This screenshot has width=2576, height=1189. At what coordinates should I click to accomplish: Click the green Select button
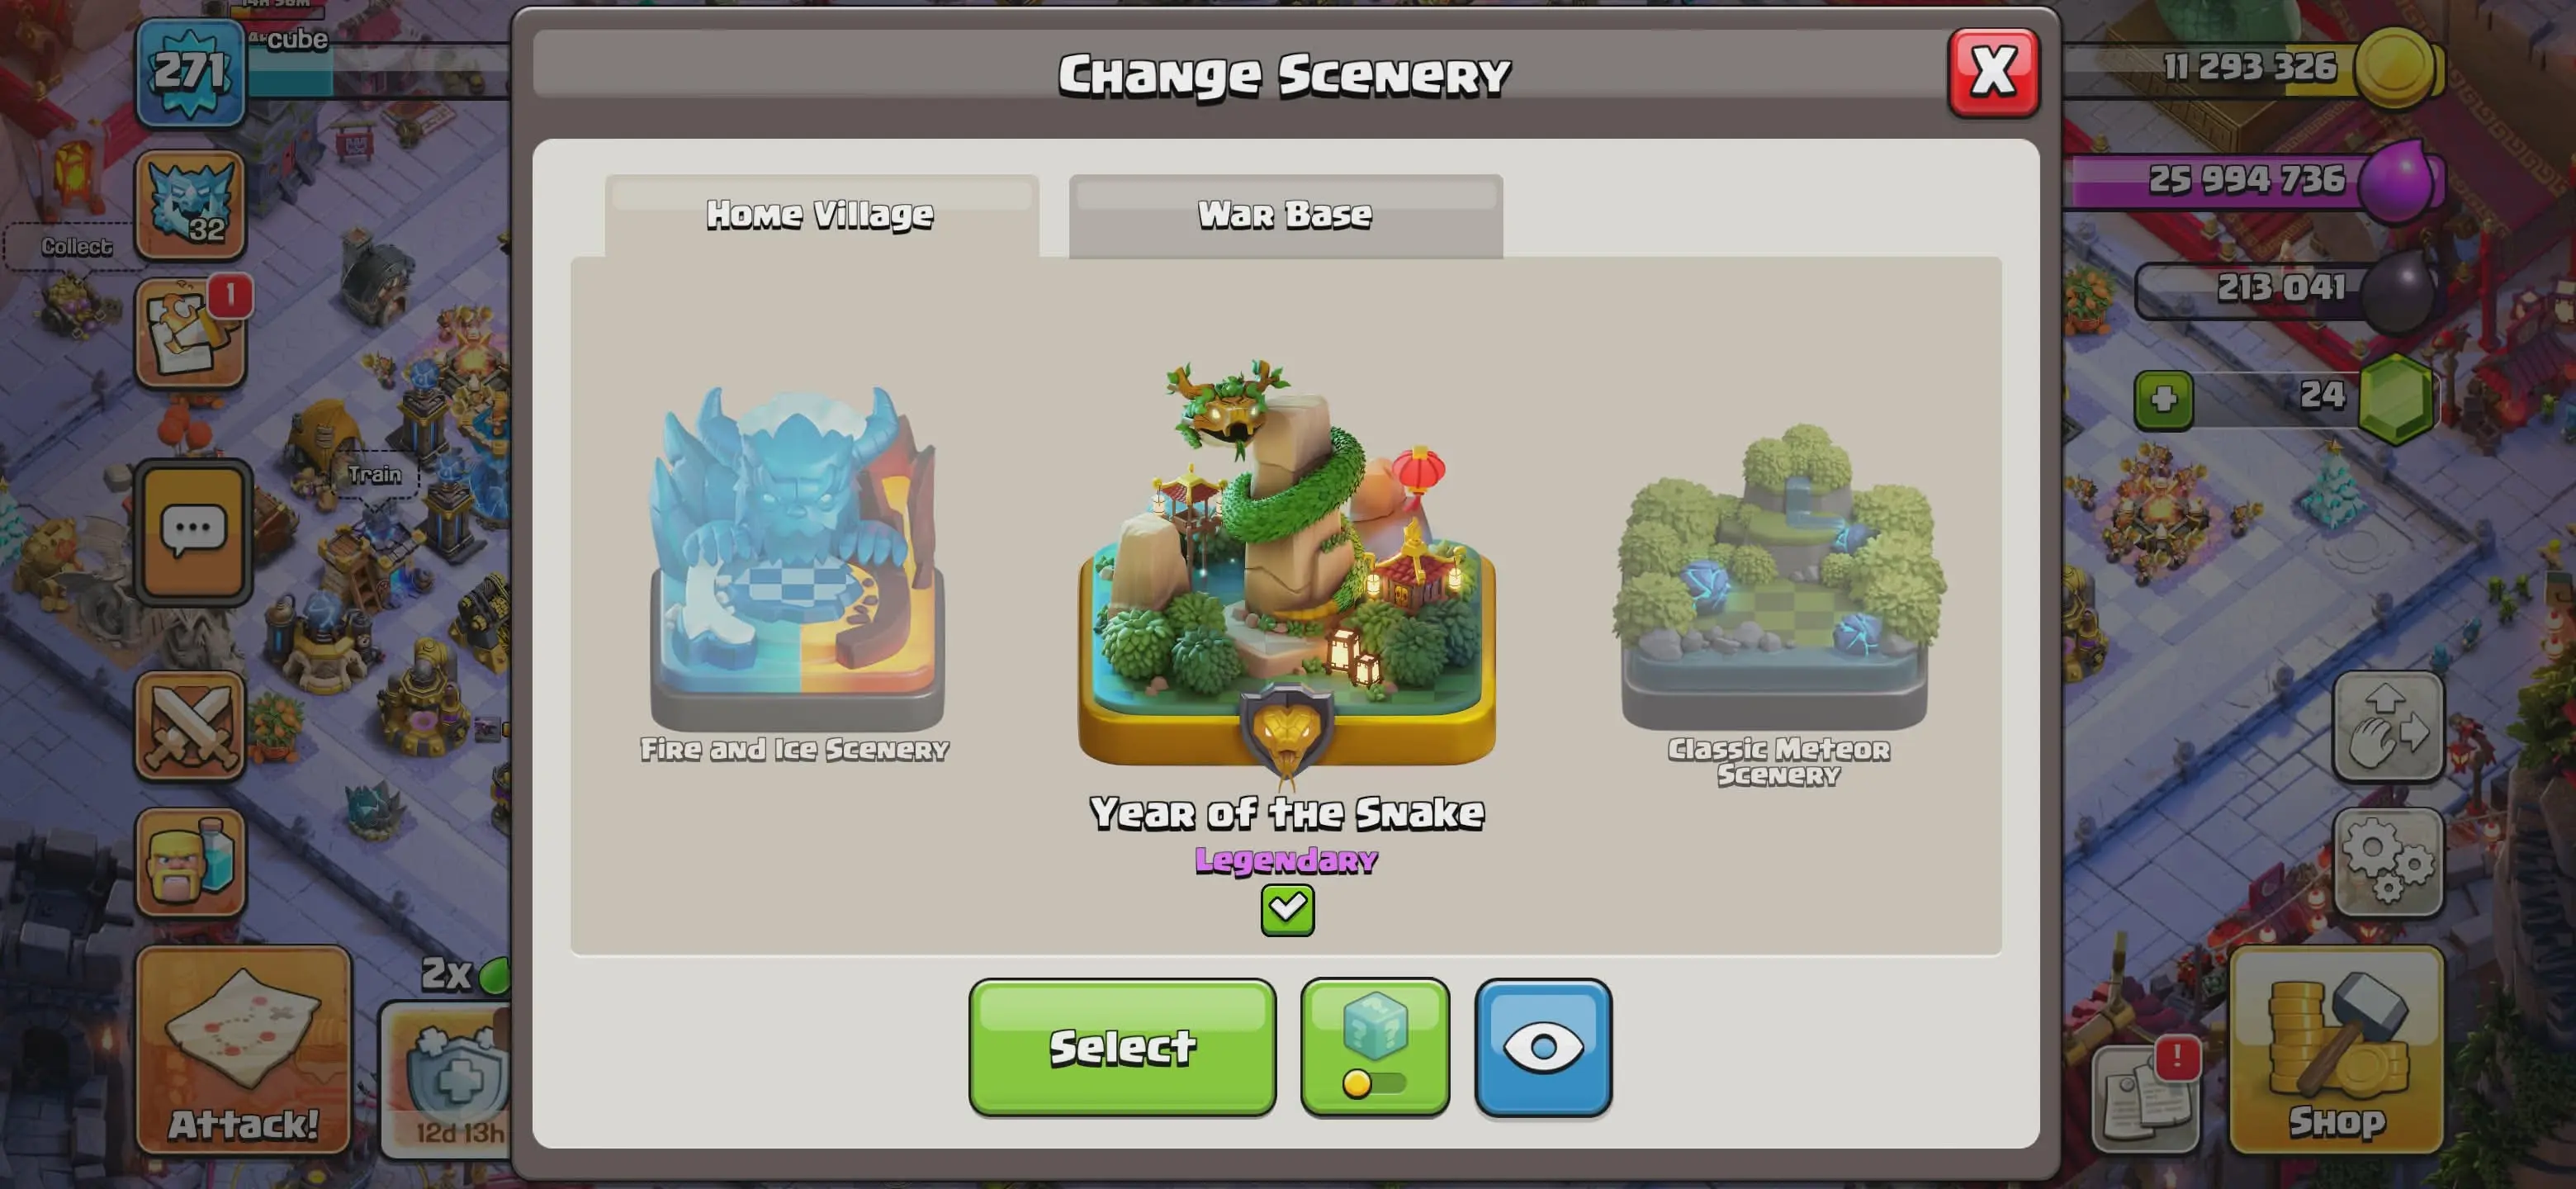click(1122, 1047)
